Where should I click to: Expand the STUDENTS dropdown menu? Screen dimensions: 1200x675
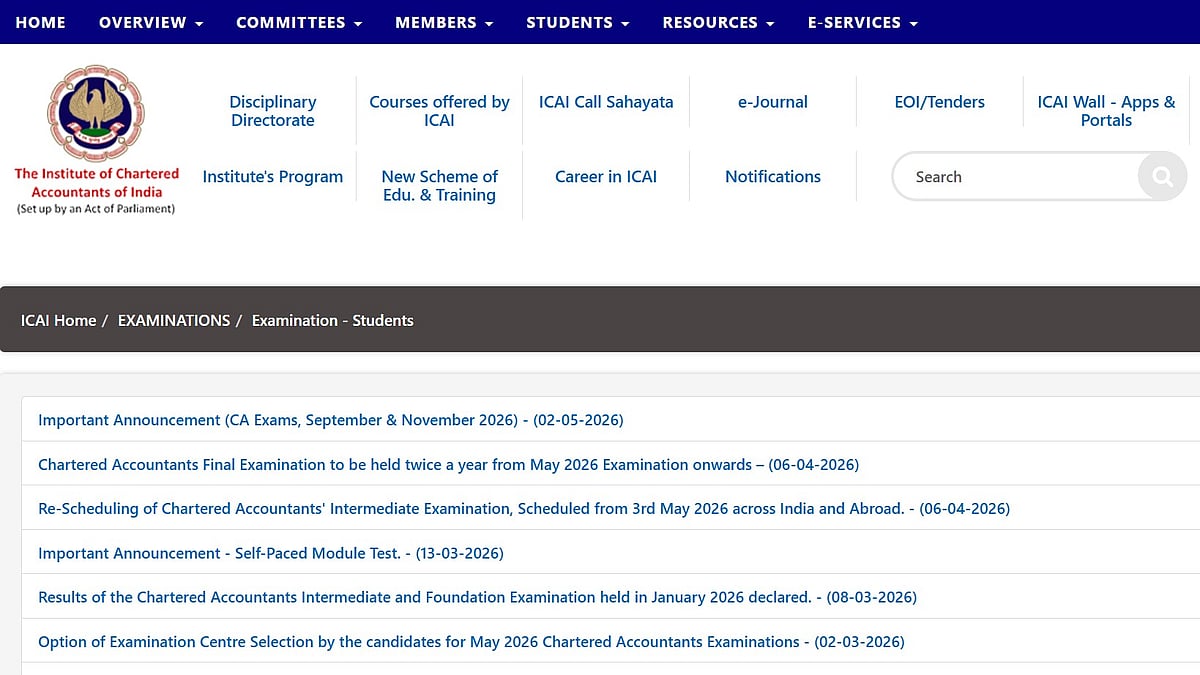coord(578,22)
